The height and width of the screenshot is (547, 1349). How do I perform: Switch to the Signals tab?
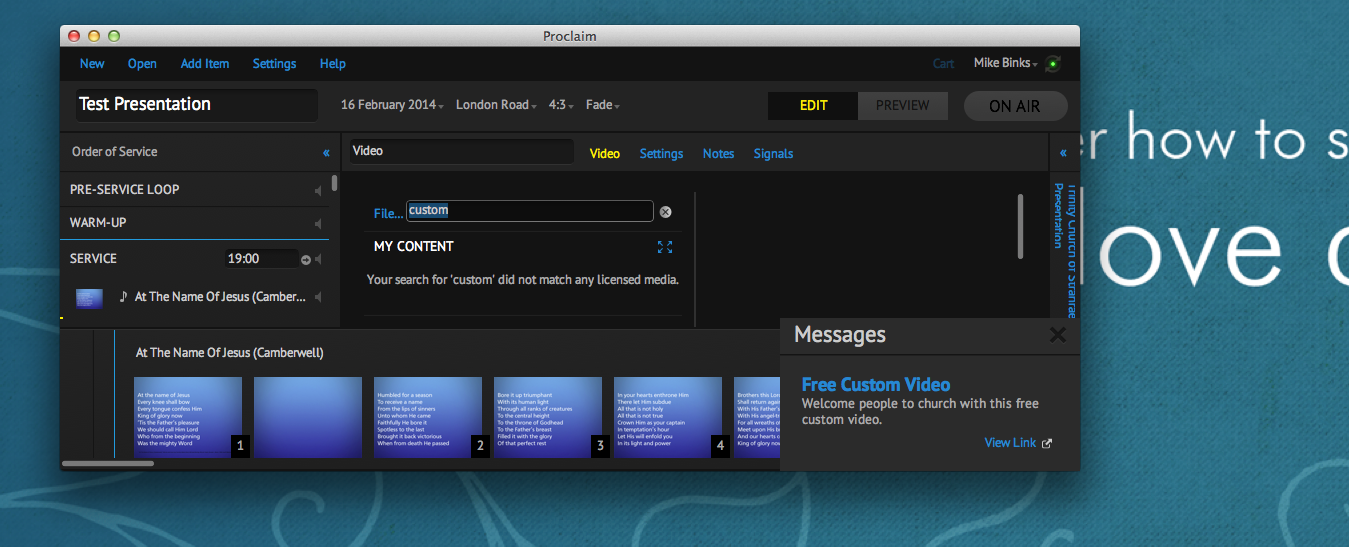point(773,154)
